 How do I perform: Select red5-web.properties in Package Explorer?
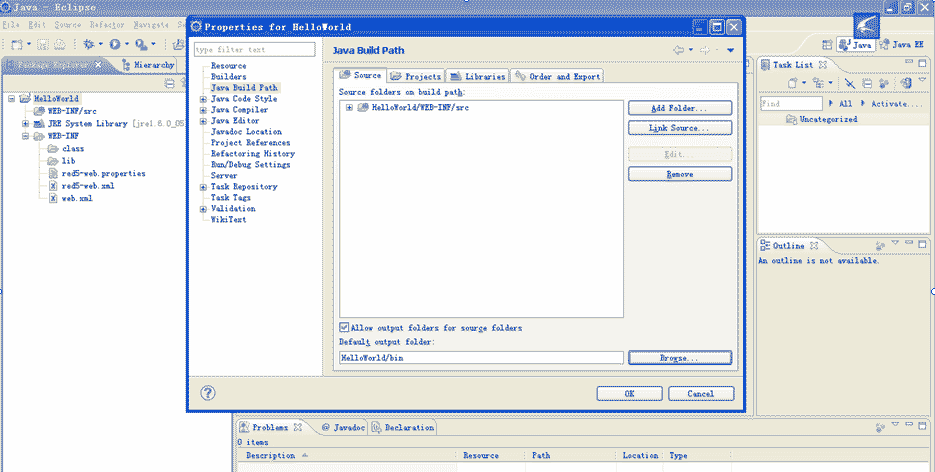[97, 173]
